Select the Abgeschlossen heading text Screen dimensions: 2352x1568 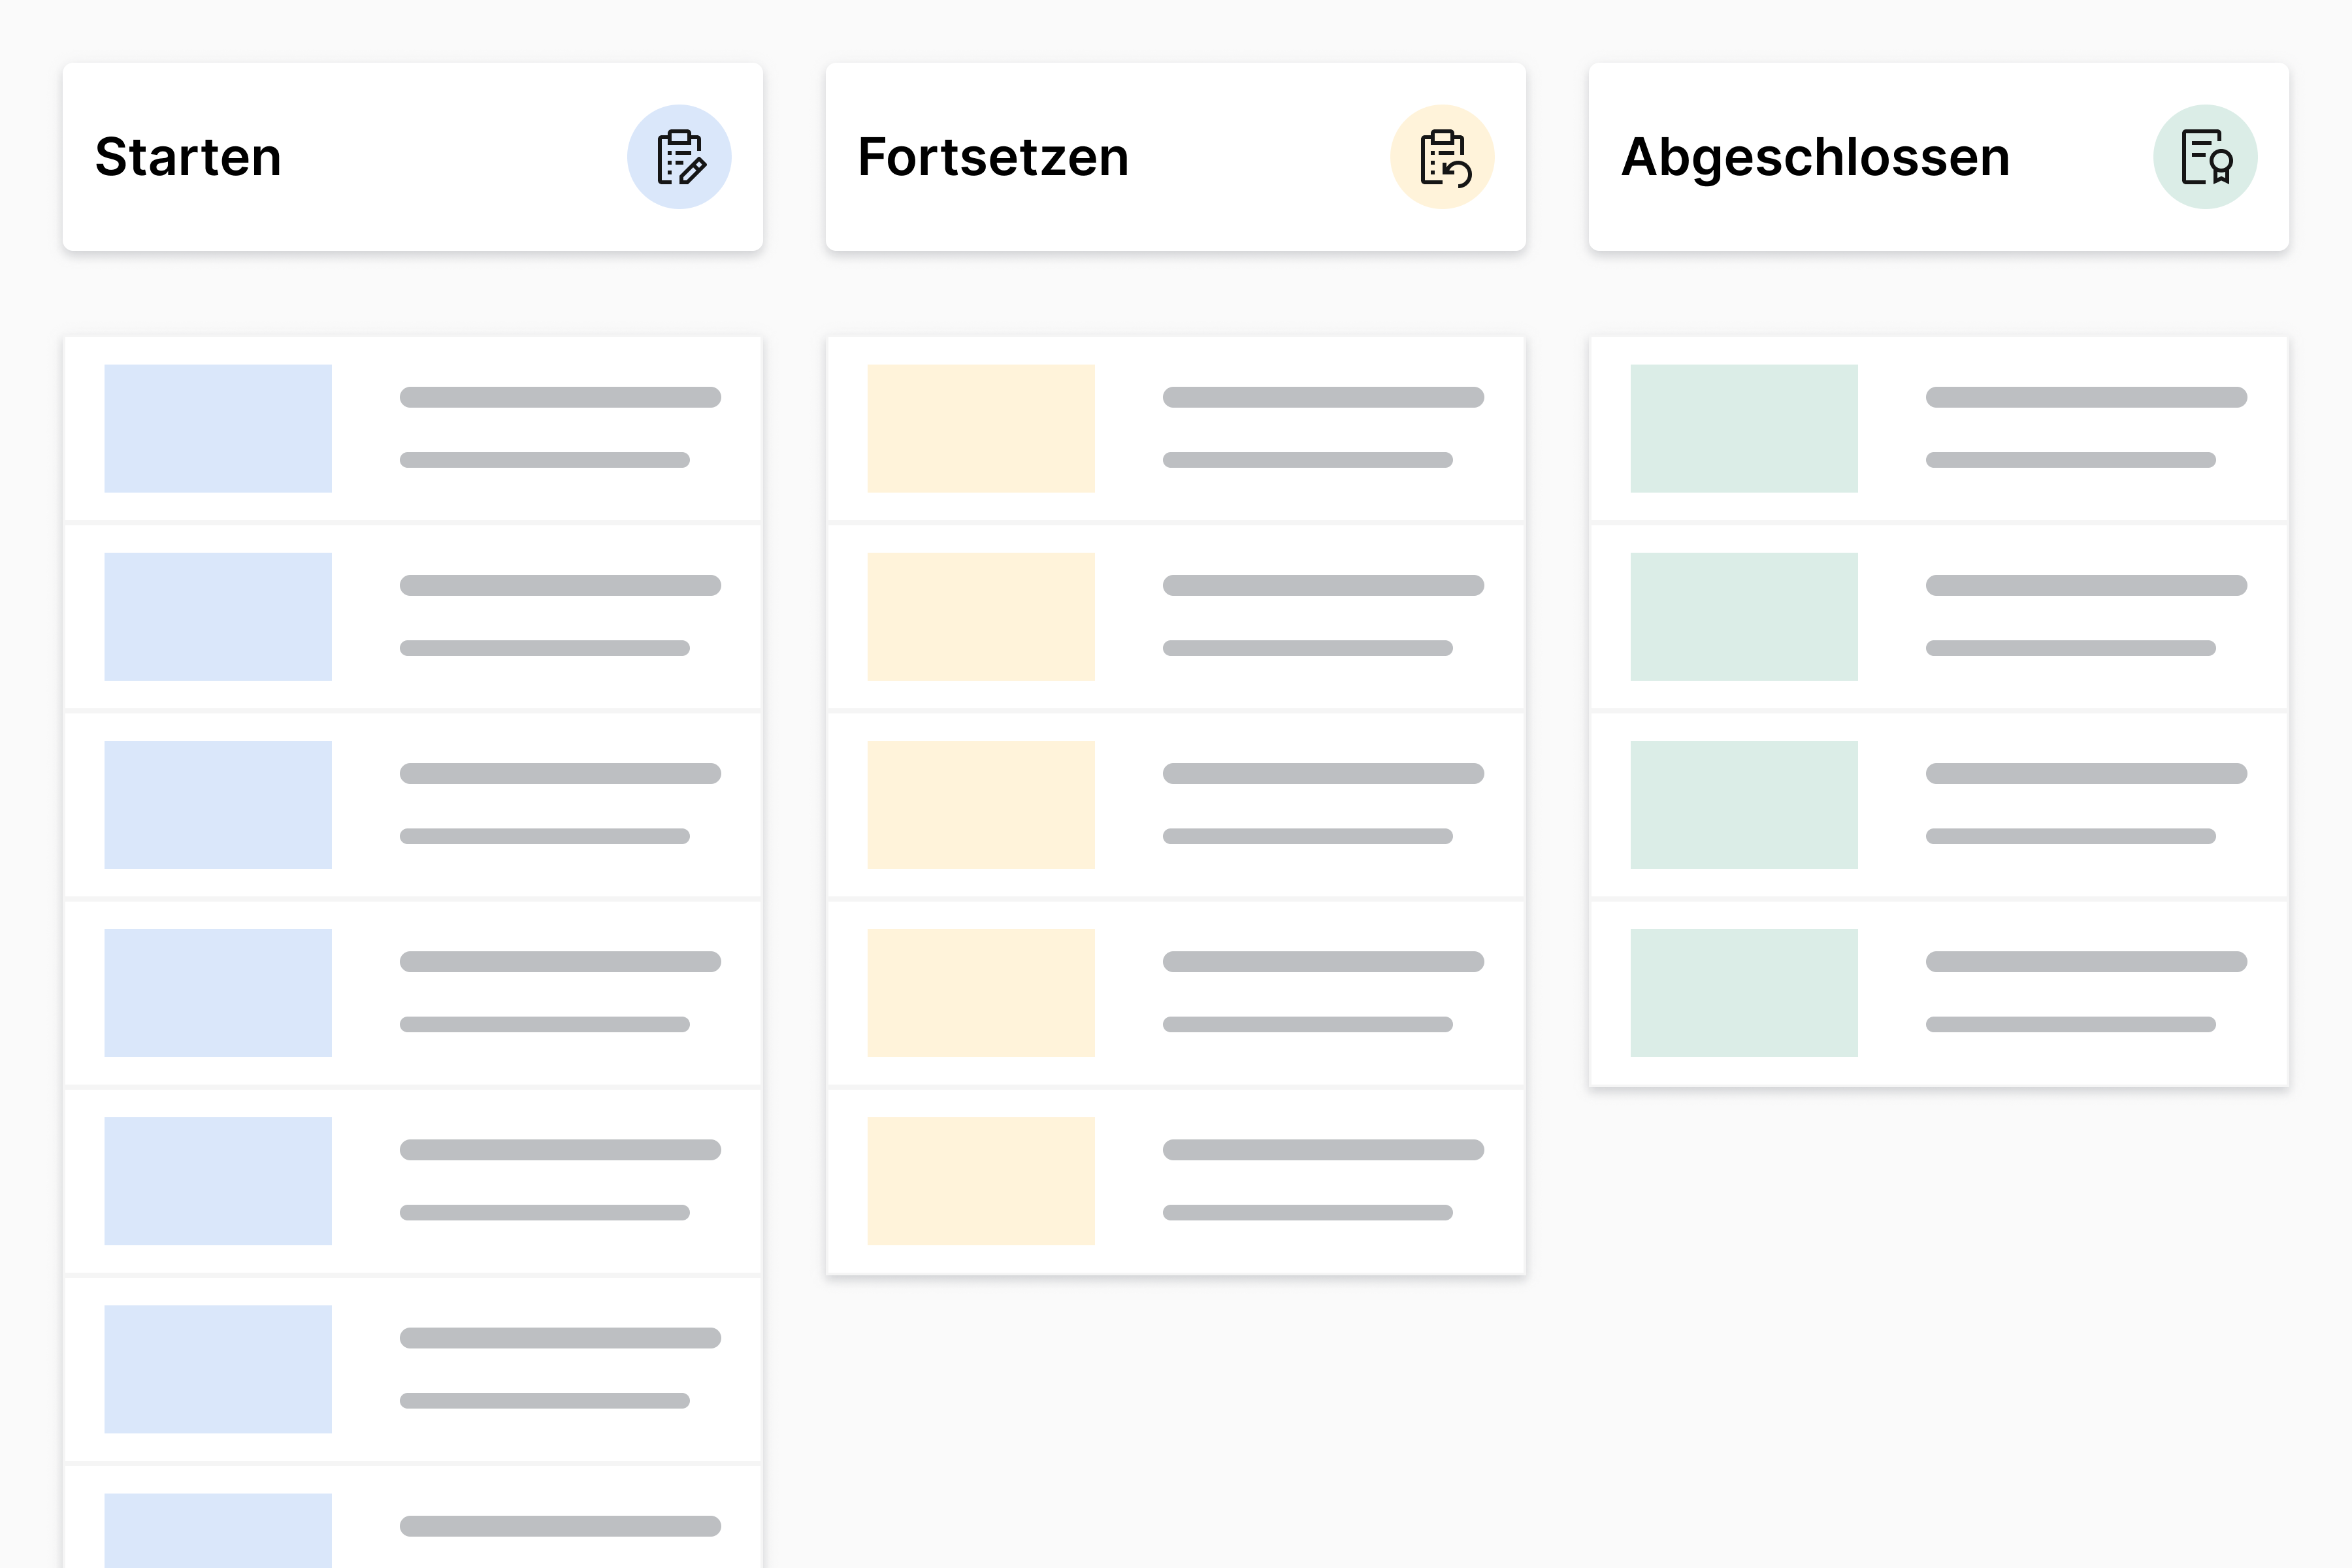[x=1815, y=157]
